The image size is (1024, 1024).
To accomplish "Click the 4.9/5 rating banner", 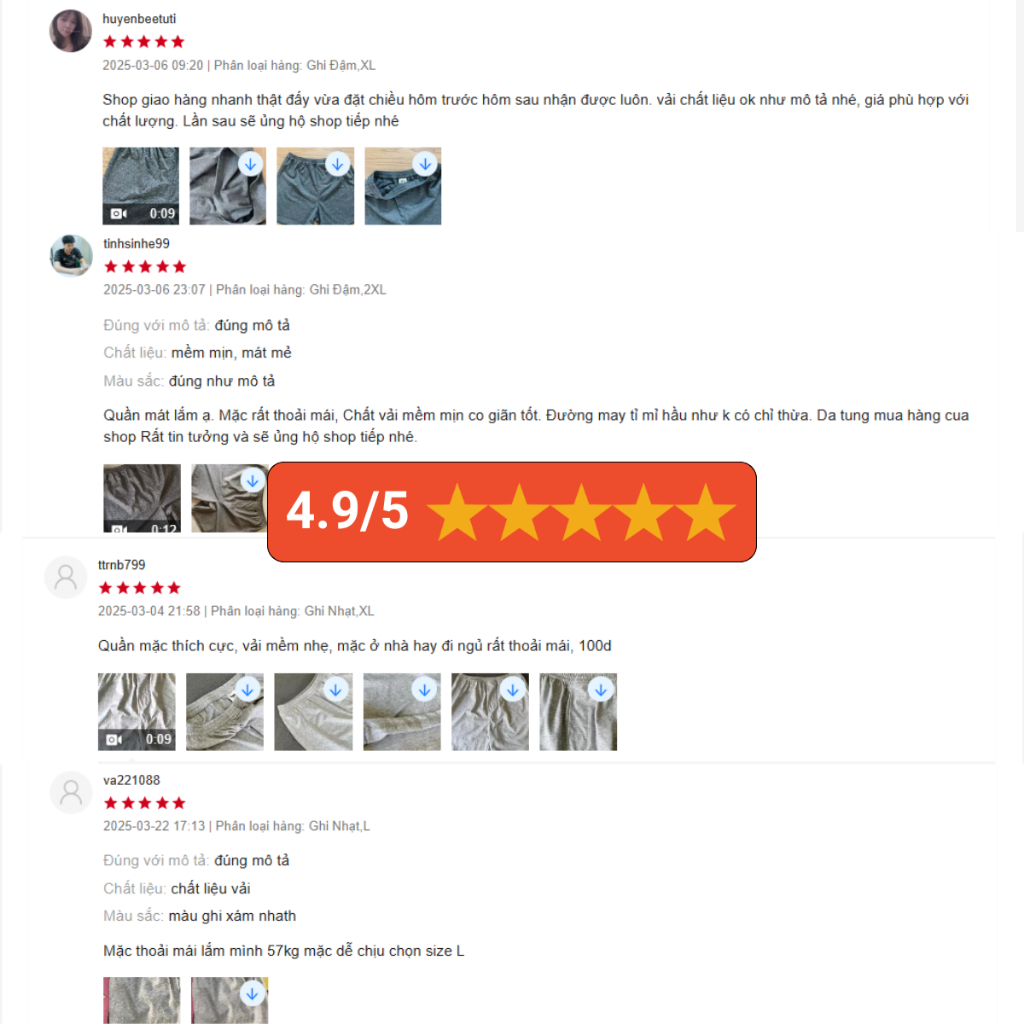I will click(x=512, y=512).
